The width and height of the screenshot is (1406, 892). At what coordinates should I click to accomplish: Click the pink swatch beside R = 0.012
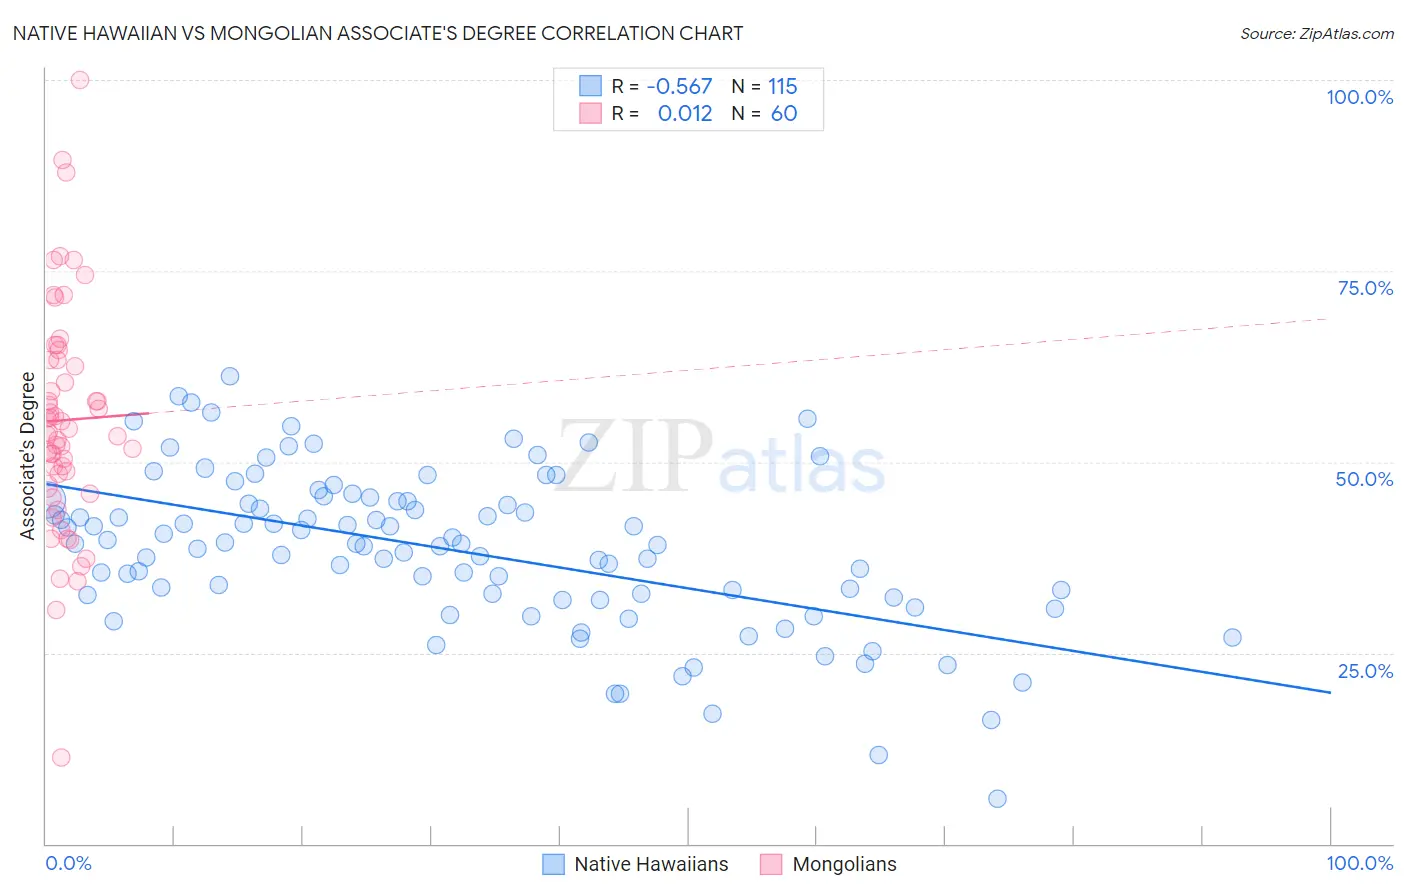click(x=591, y=113)
